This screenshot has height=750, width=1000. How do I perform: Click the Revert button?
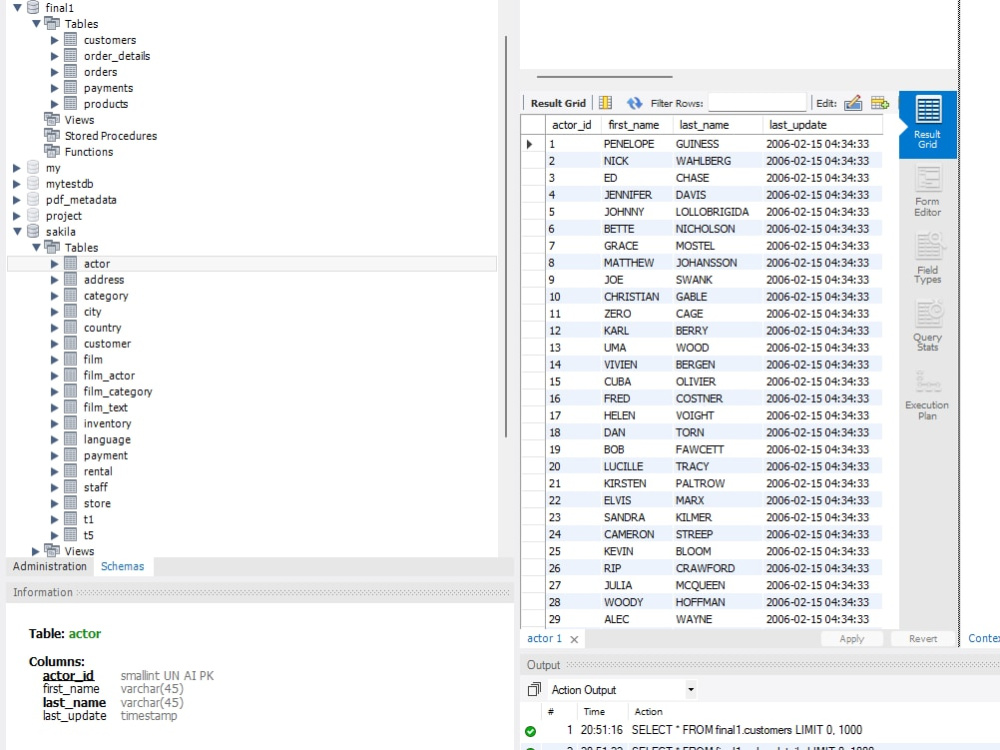click(923, 638)
